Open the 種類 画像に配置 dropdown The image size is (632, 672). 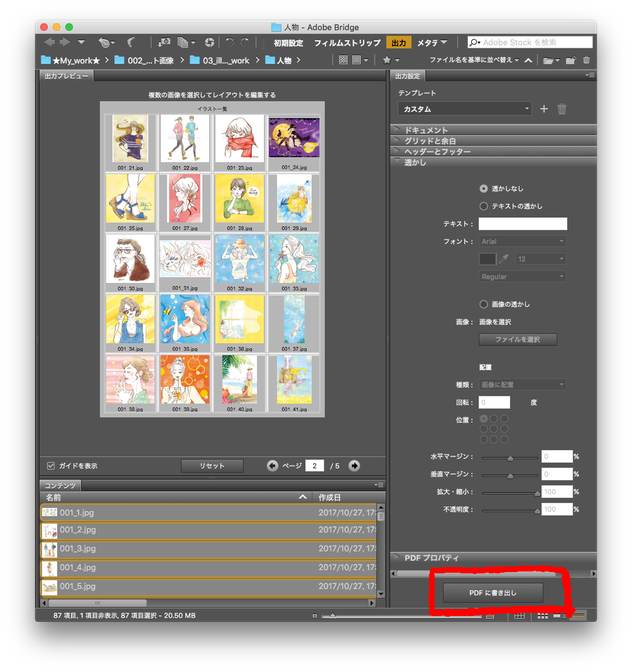tap(522, 384)
